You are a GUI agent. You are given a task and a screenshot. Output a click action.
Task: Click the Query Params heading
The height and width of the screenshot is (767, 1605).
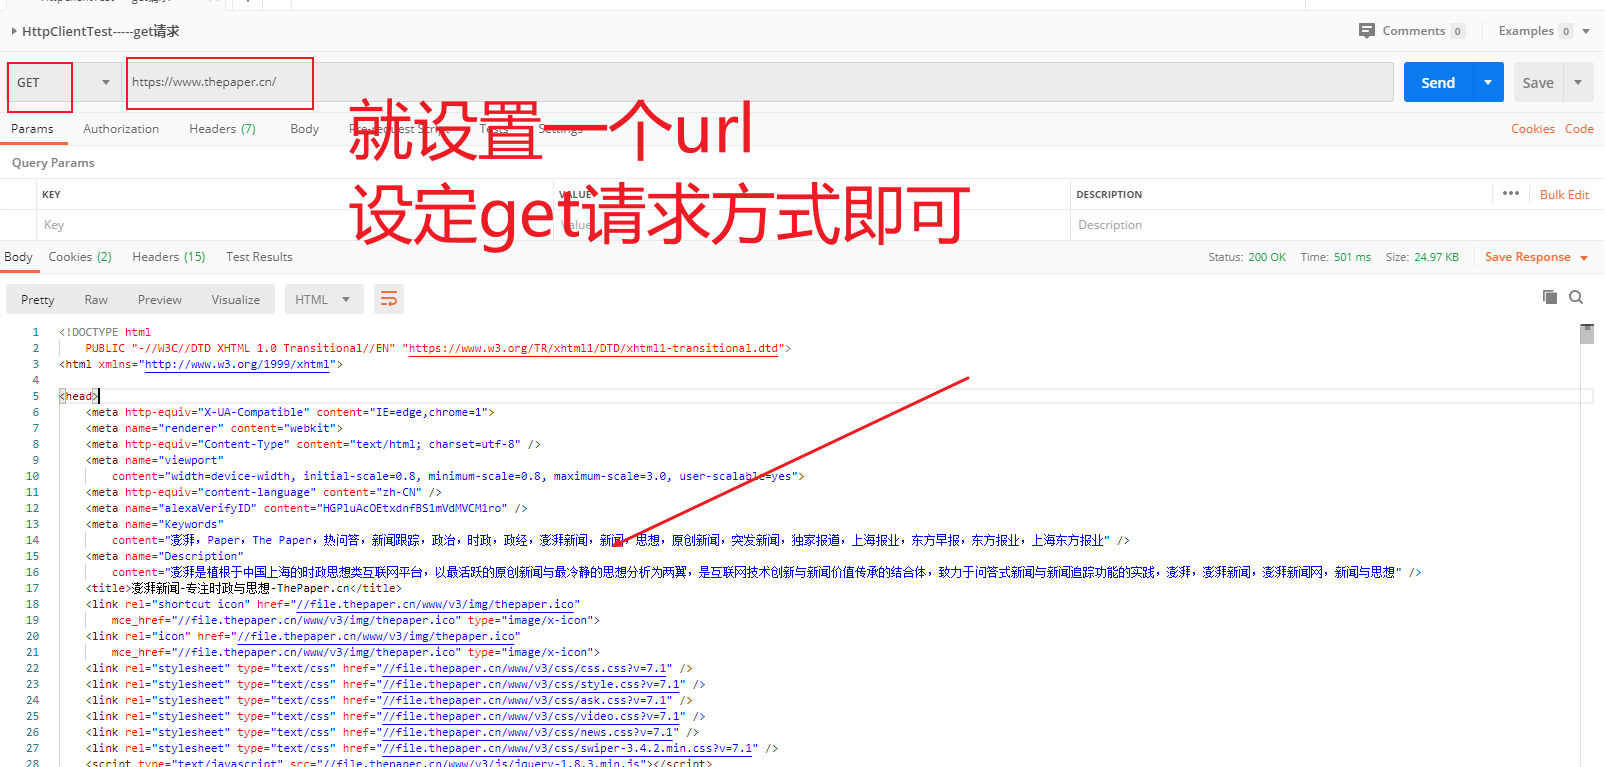click(53, 163)
